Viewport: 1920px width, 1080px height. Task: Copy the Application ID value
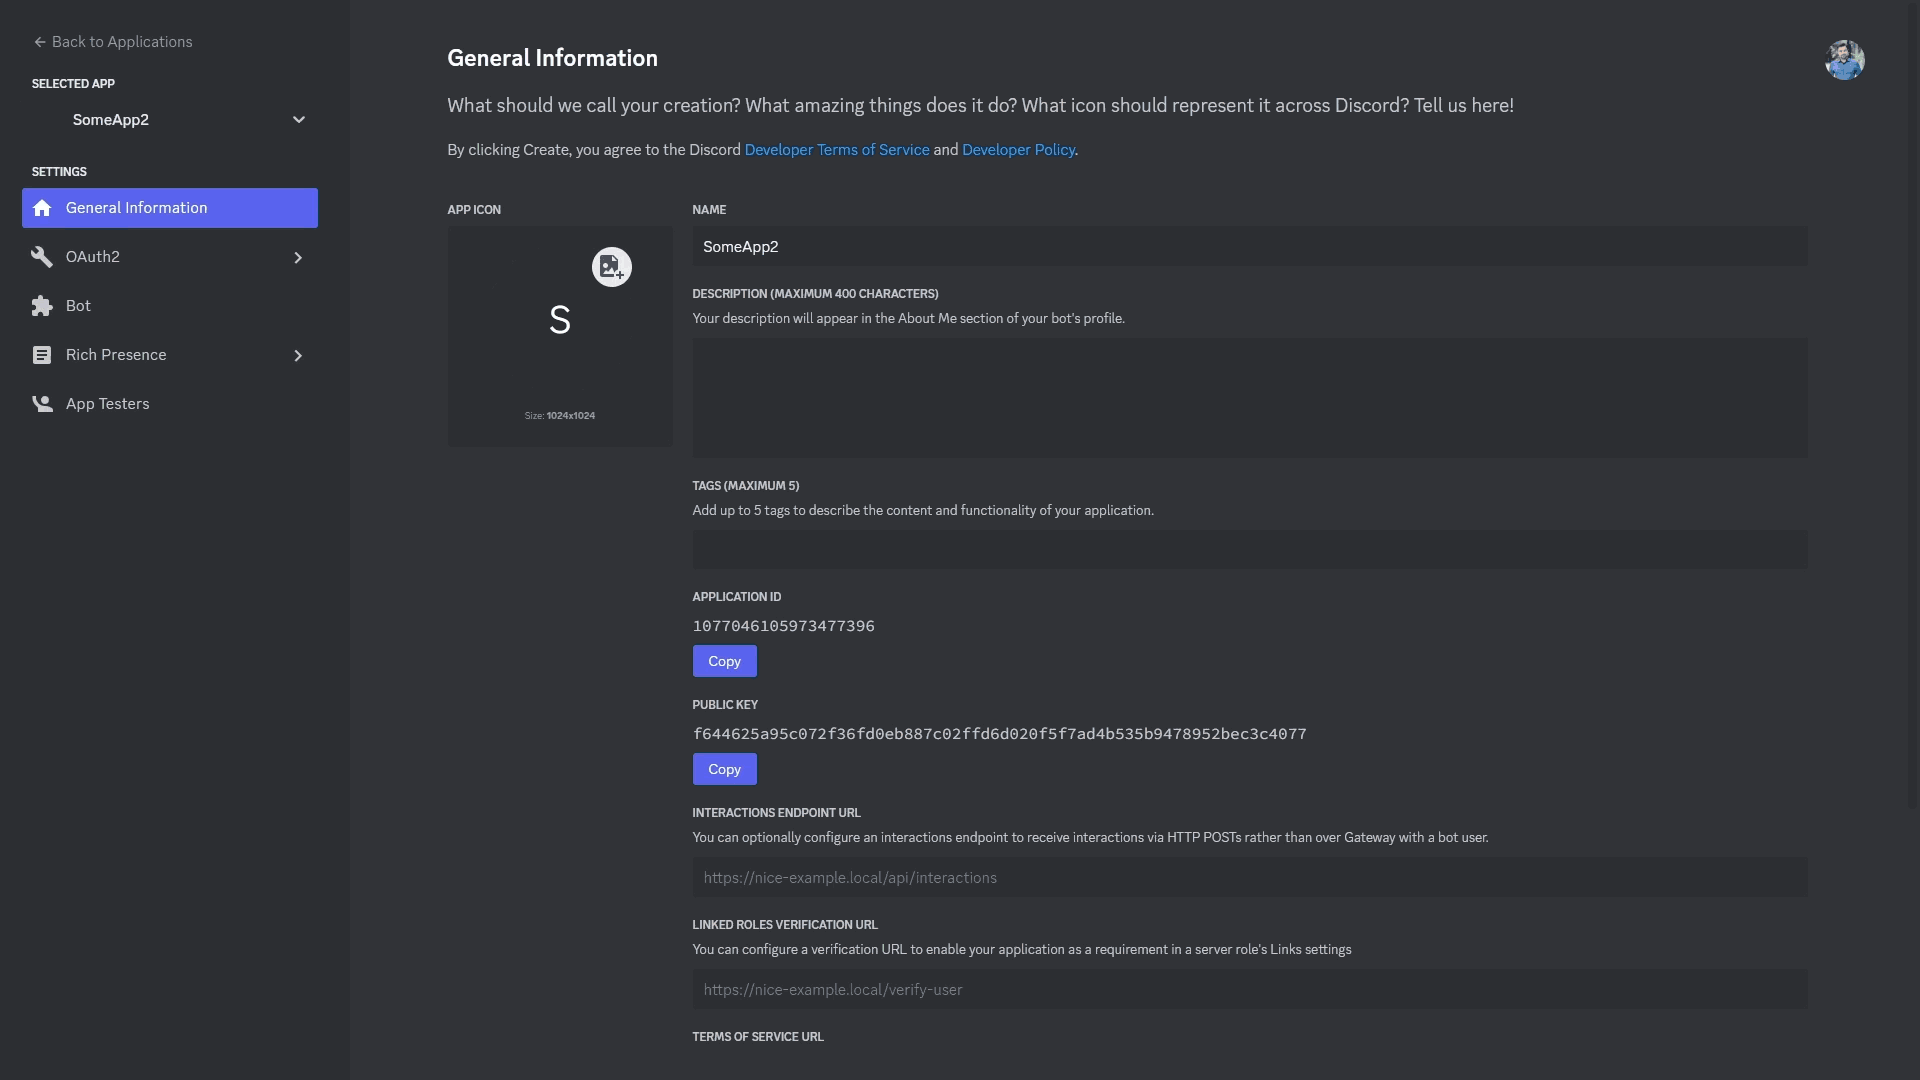click(724, 661)
